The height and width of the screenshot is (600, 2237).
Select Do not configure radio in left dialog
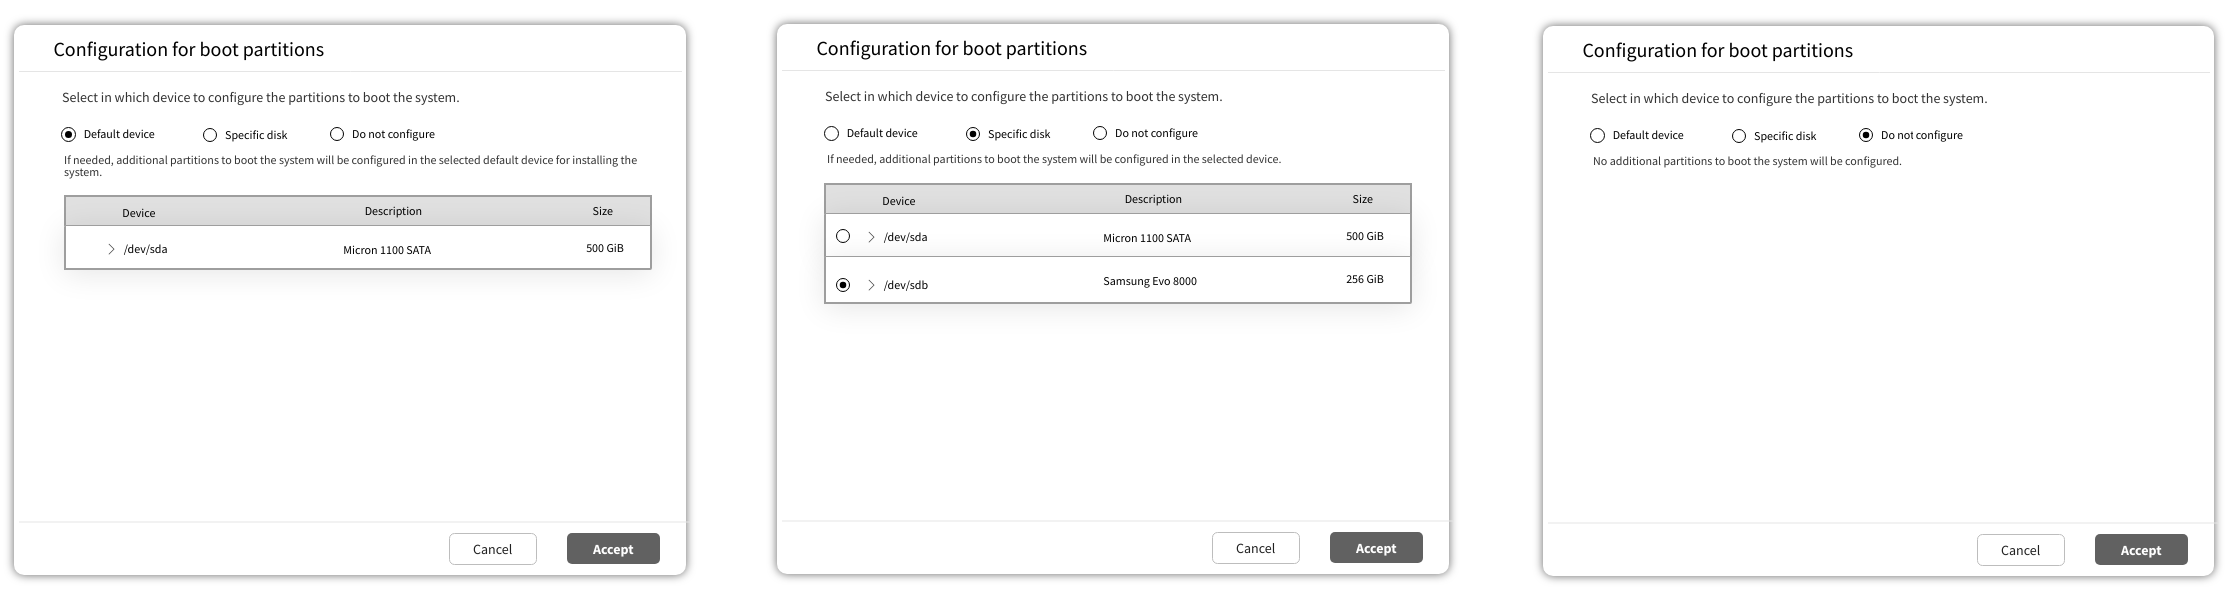coord(337,134)
